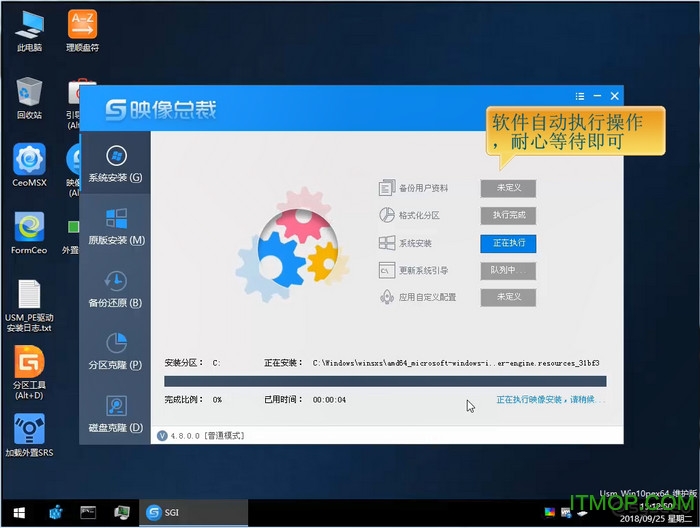Click version text 4.8.0.0 [普通模式]

pos(208,436)
